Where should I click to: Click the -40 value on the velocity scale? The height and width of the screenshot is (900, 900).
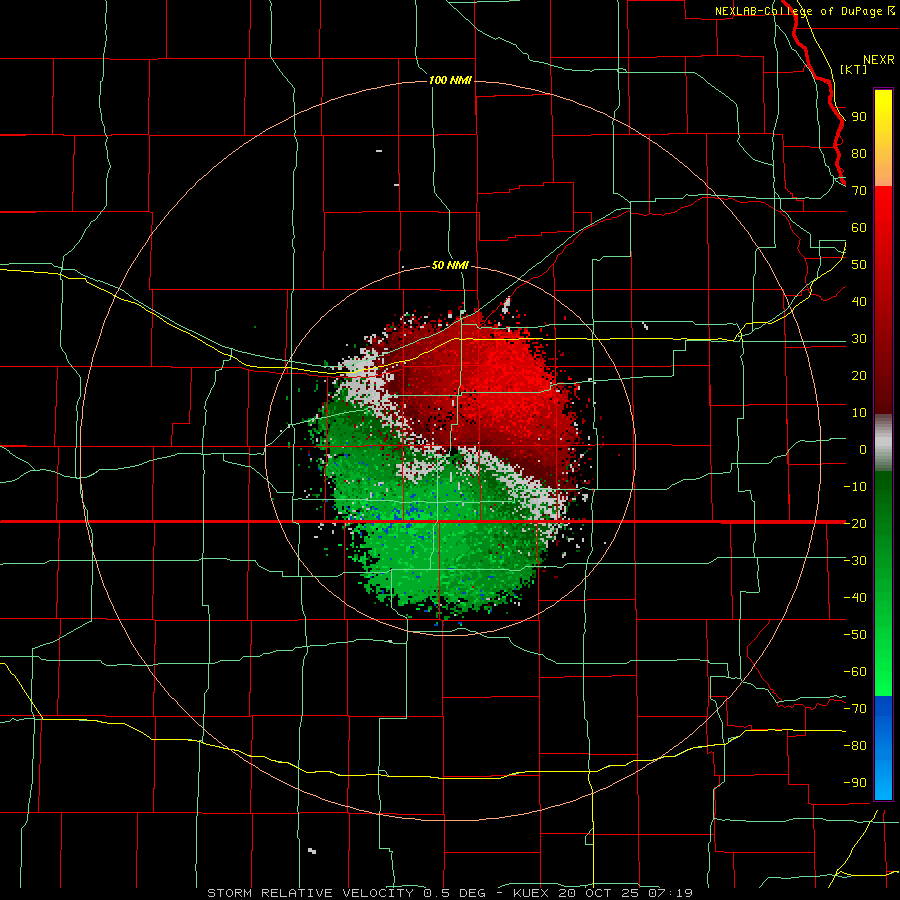coord(855,598)
